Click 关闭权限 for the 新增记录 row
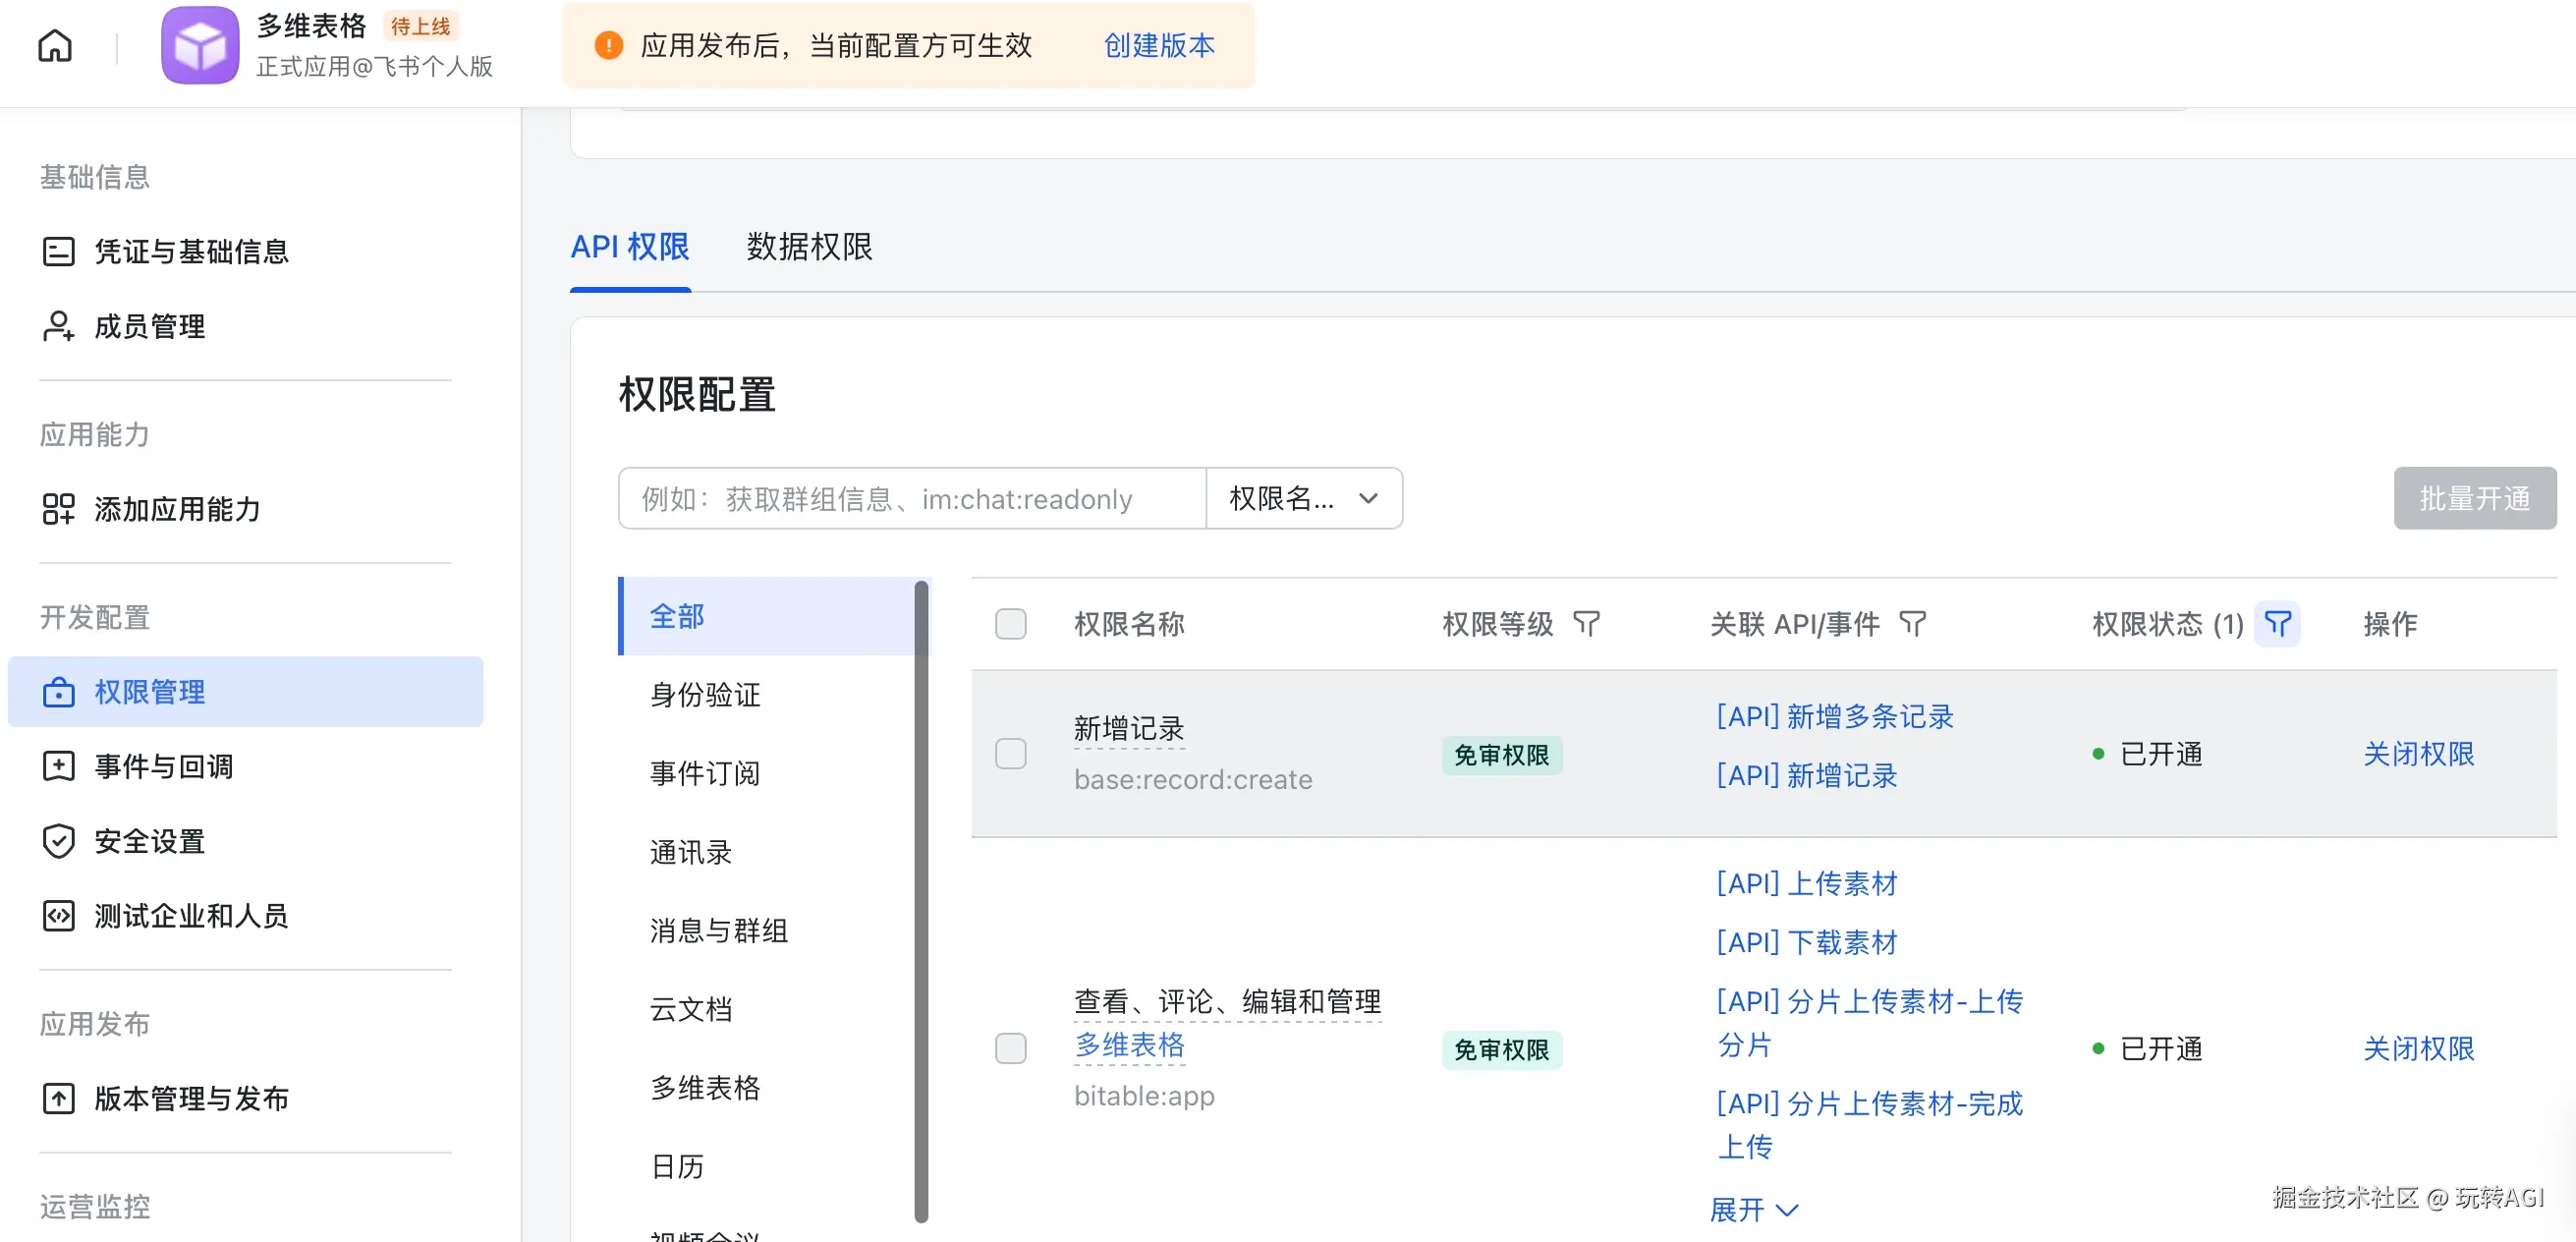Screen dimensions: 2576x1242 pyautogui.click(x=2417, y=753)
